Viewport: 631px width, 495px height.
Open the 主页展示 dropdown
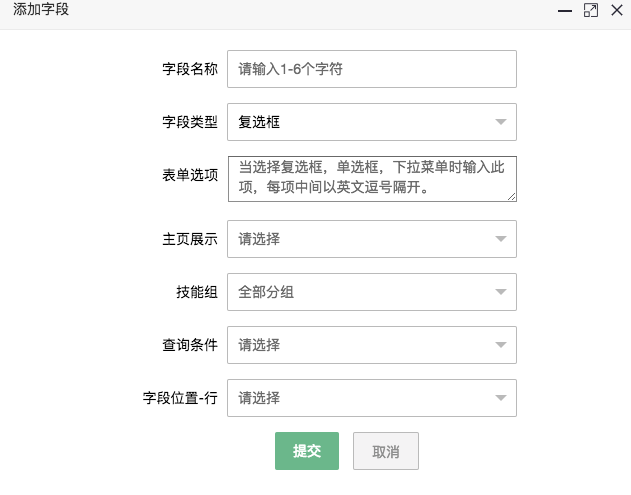(x=372, y=239)
